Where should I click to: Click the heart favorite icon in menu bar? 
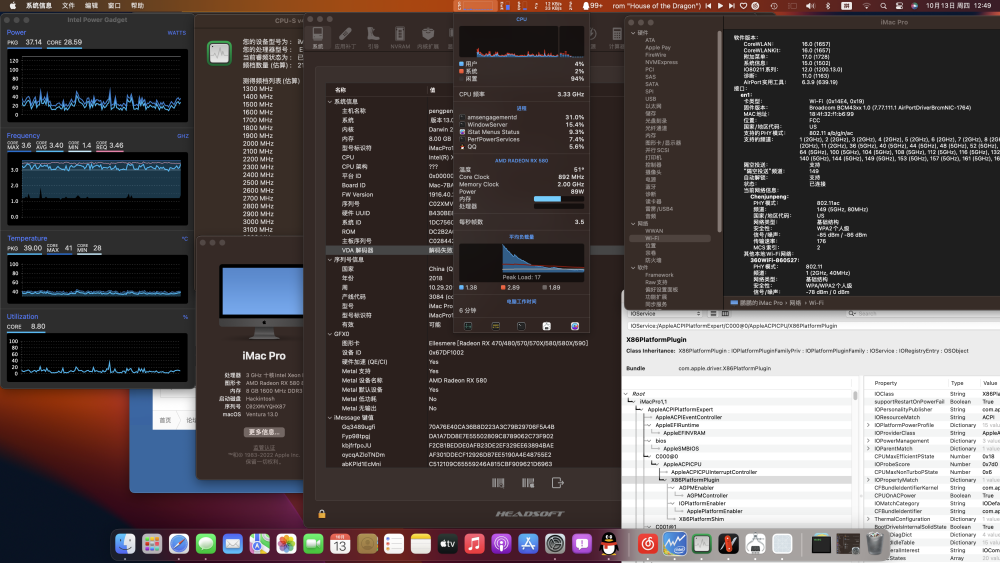(x=744, y=6)
